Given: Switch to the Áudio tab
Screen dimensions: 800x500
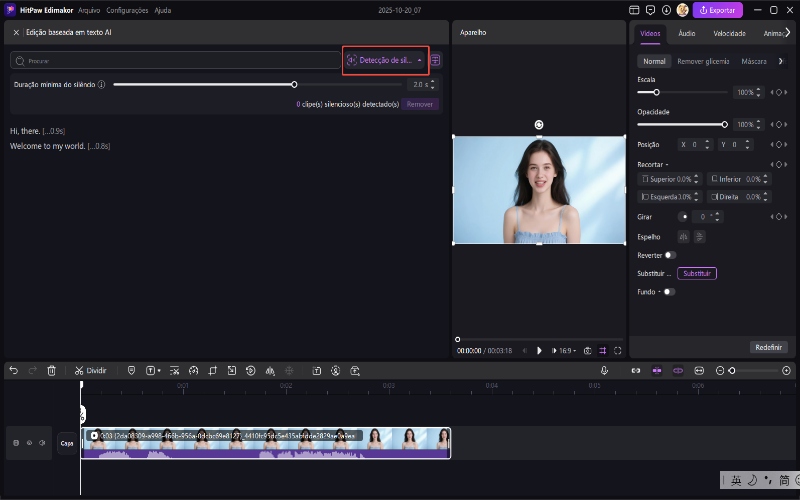Looking at the screenshot, I should (x=686, y=33).
